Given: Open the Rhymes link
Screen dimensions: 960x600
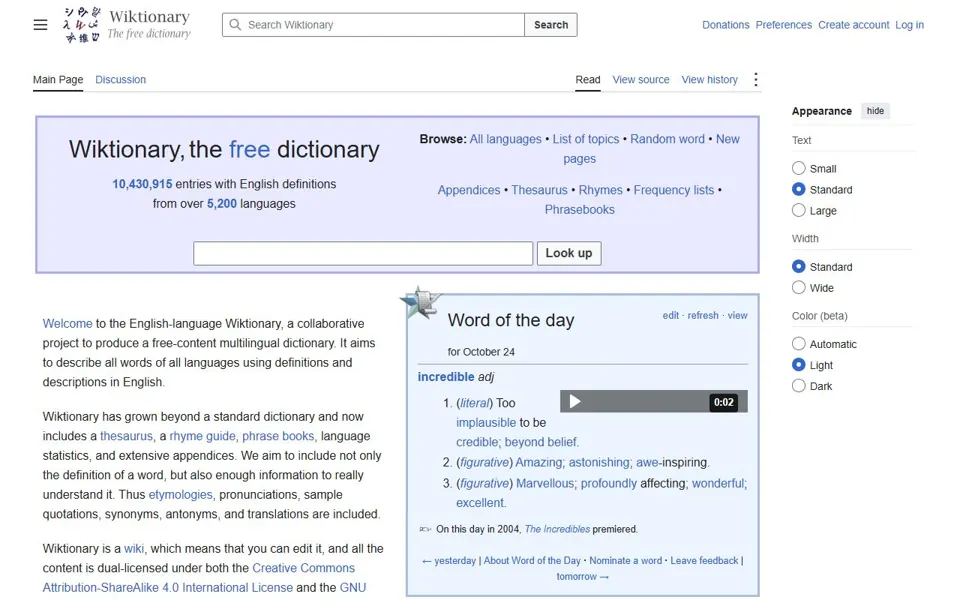Looking at the screenshot, I should click(601, 190).
